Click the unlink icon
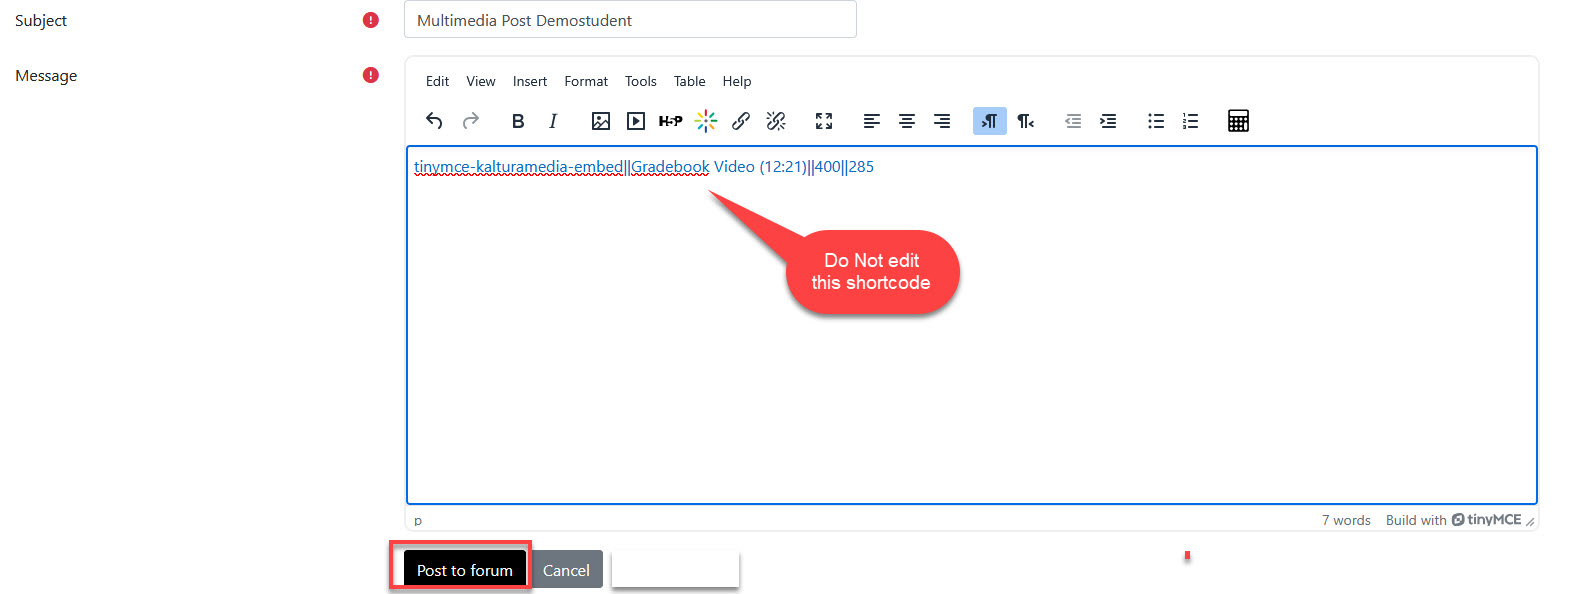Screen dimensions: 1572x594 point(776,121)
